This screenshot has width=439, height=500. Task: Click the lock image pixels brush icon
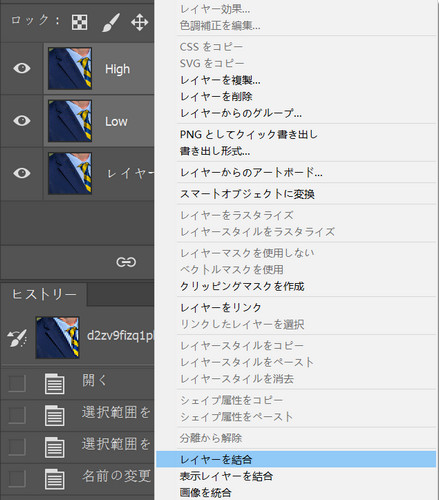coord(110,23)
